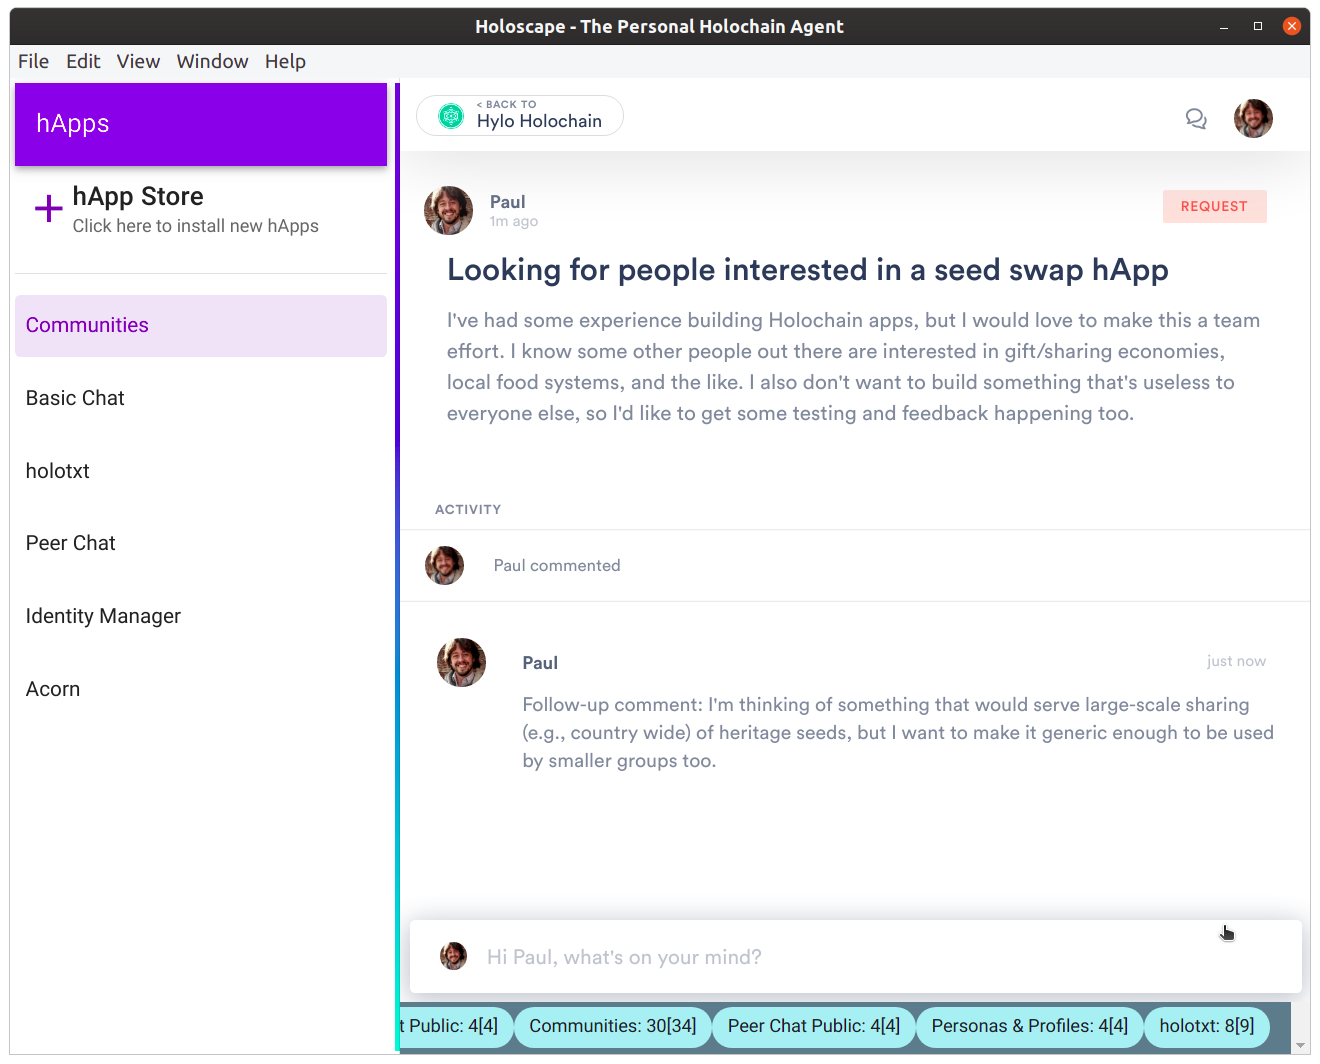Focus the 'what's on your mind?' comment field
Screen dimensions: 1320x1064
click(856, 956)
